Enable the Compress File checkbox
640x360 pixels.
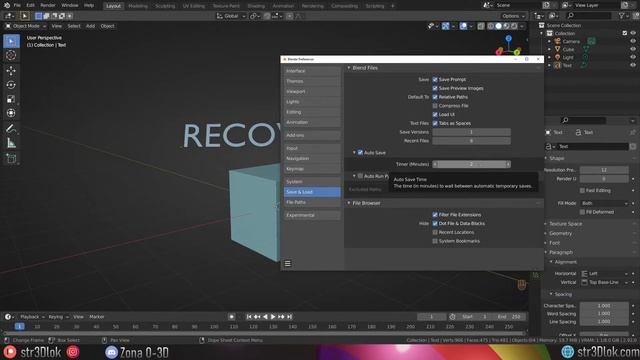coord(435,106)
